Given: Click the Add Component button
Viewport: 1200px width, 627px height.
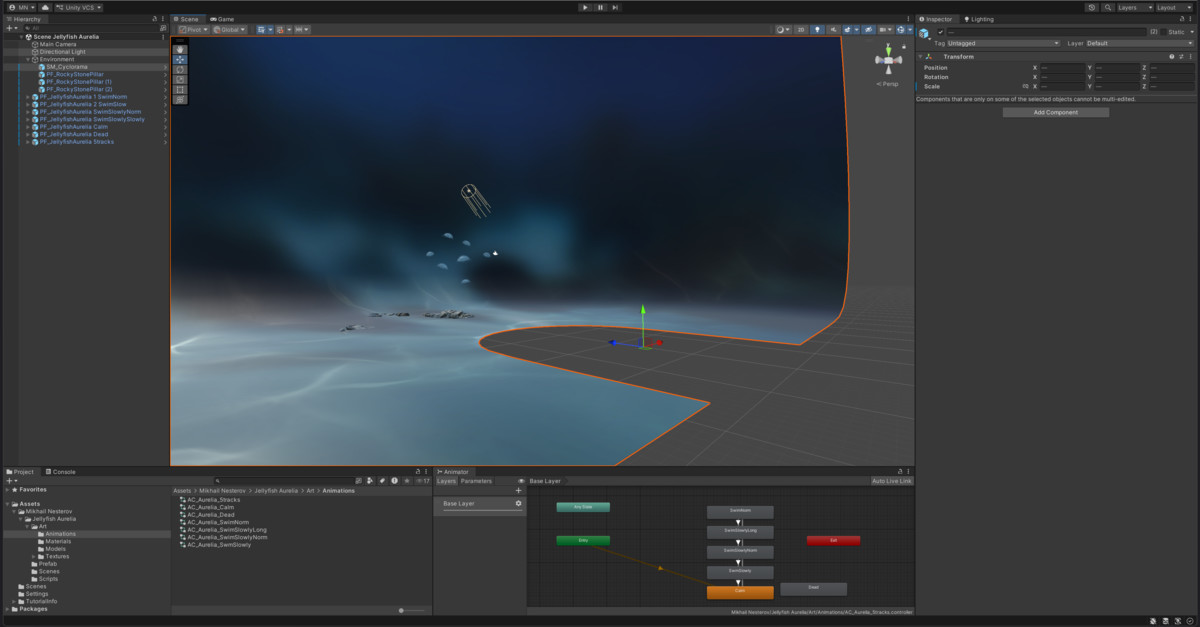Looking at the screenshot, I should coord(1056,112).
